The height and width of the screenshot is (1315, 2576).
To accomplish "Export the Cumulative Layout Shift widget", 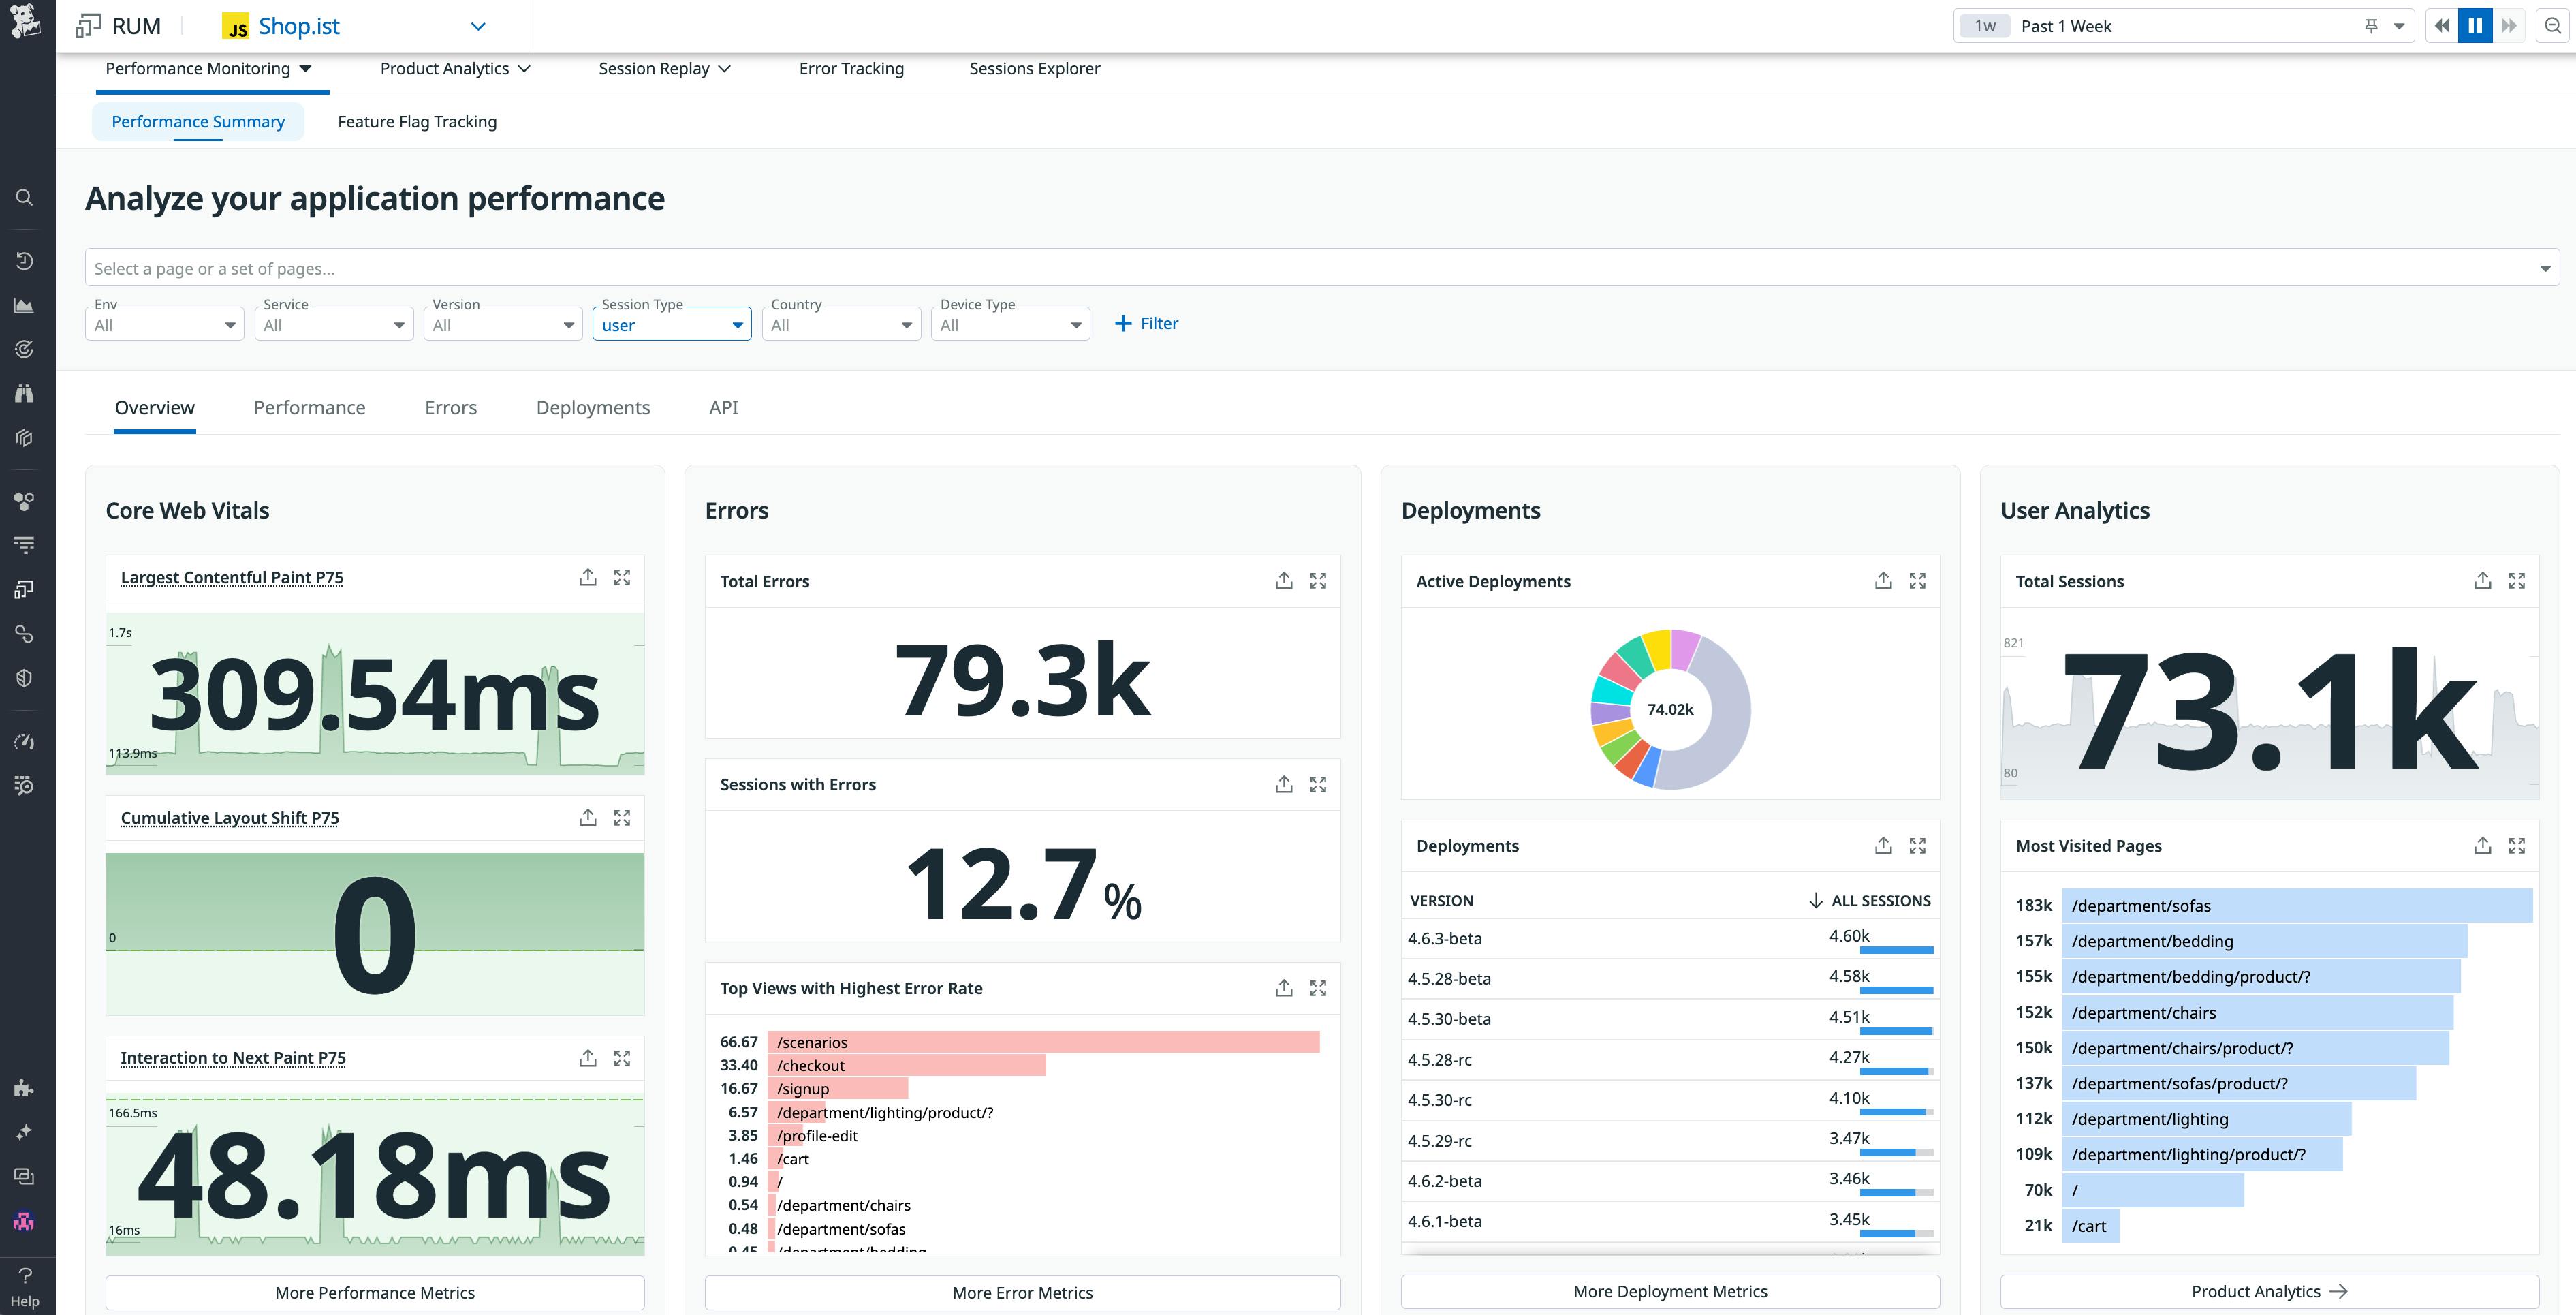I will coord(588,818).
